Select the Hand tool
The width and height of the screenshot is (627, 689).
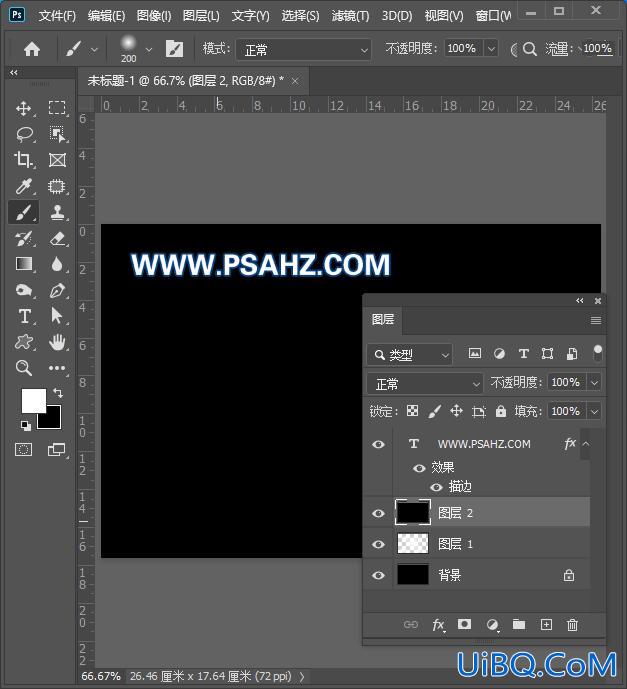(57, 342)
